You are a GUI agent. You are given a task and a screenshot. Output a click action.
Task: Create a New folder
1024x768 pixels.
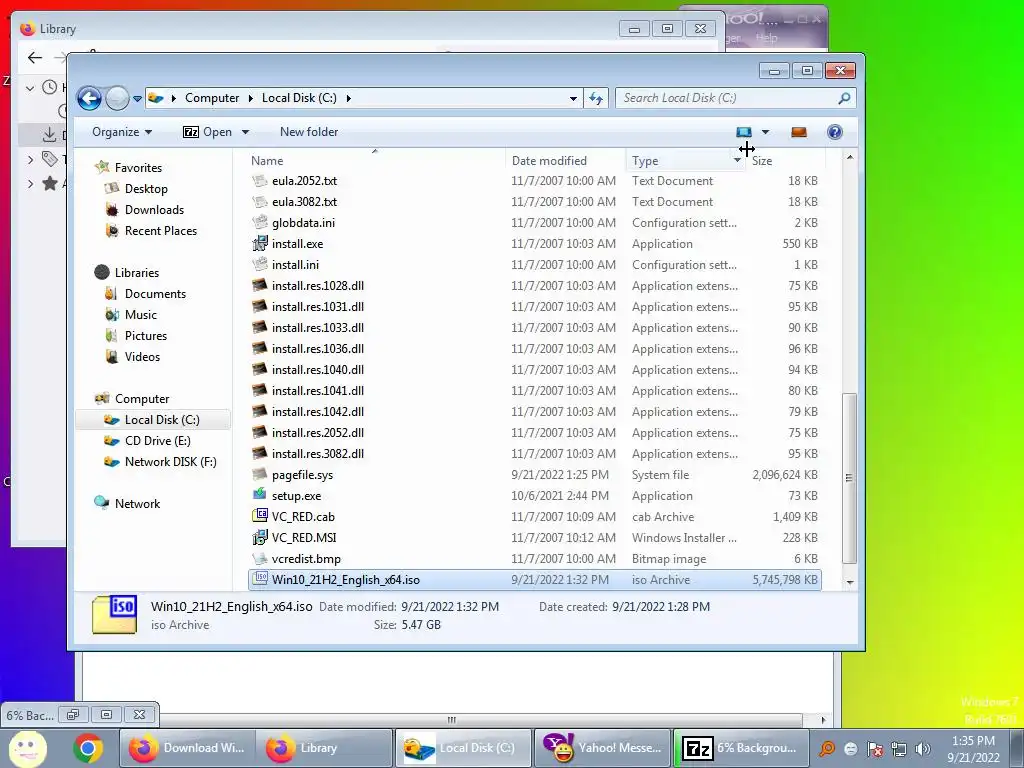click(309, 132)
